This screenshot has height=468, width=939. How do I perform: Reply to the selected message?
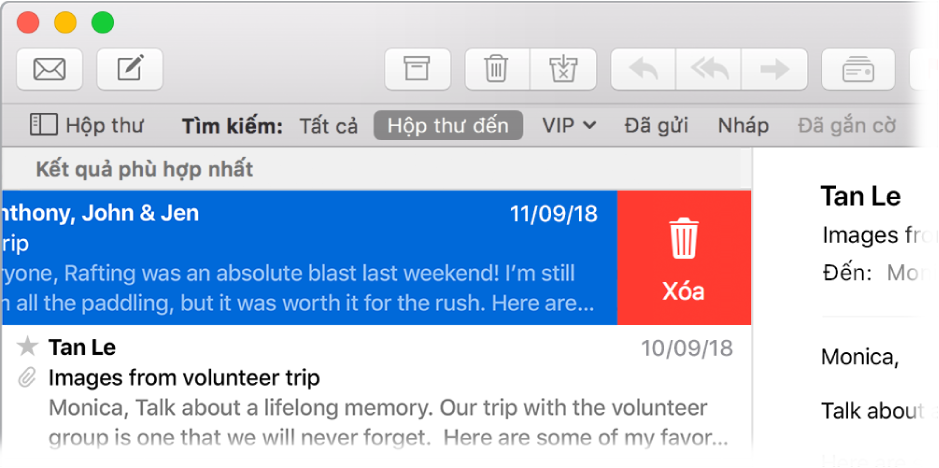pyautogui.click(x=643, y=69)
